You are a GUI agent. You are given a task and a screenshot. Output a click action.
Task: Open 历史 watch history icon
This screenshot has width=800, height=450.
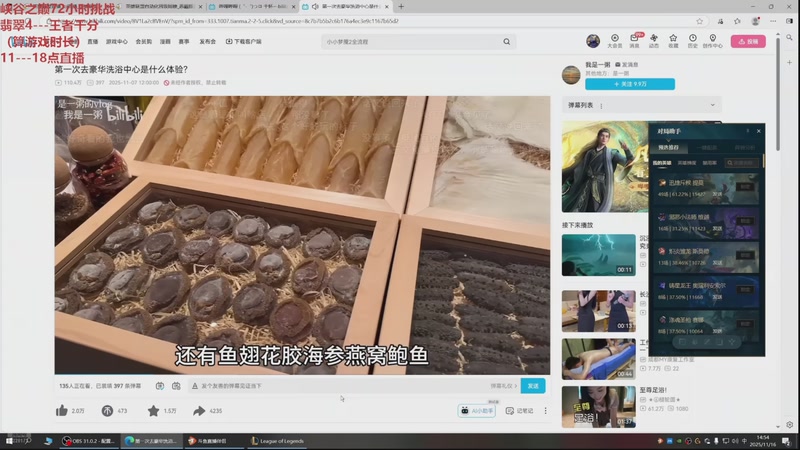point(693,41)
